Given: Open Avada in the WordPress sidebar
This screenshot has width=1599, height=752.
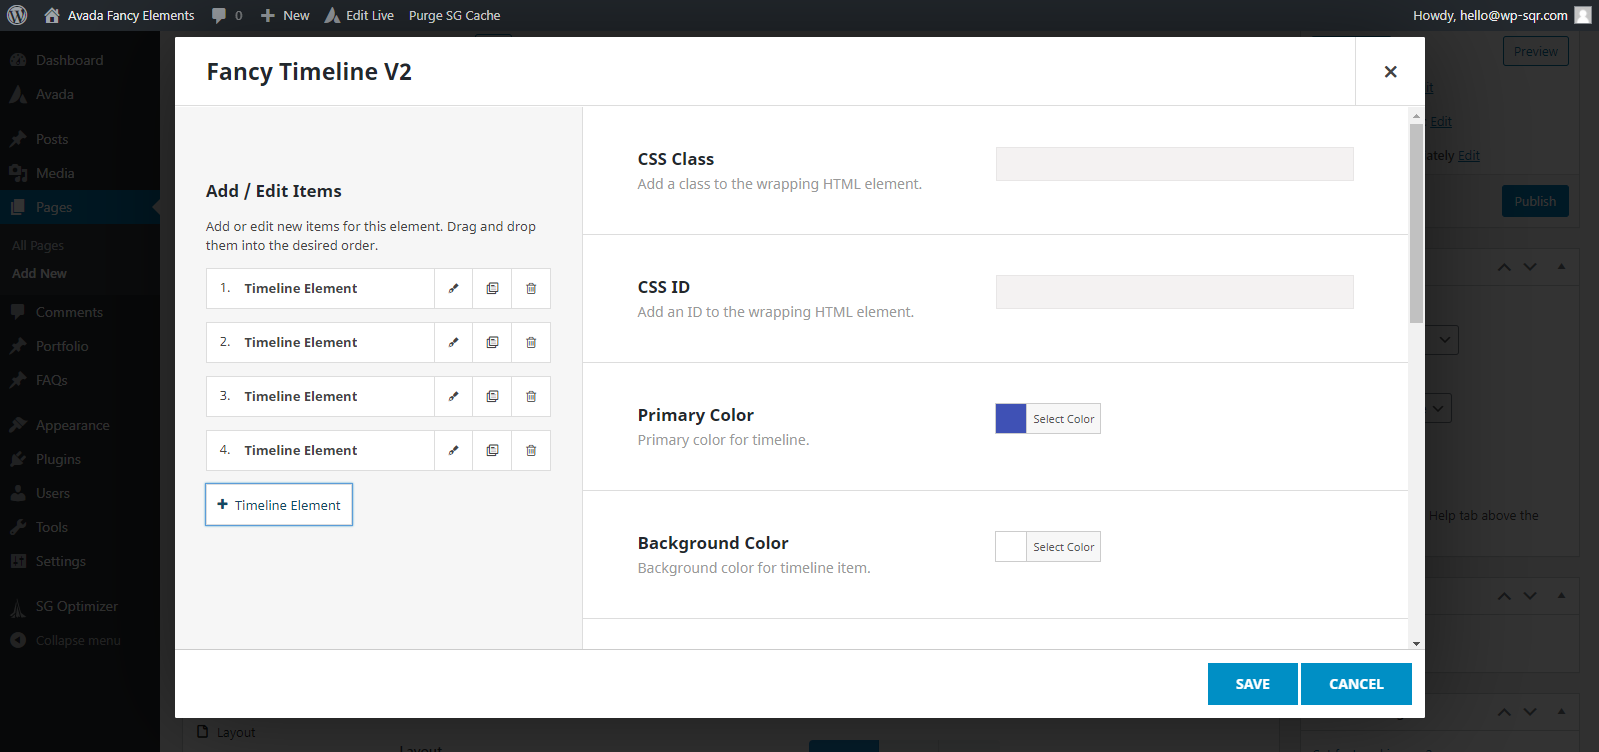Looking at the screenshot, I should tap(80, 94).
